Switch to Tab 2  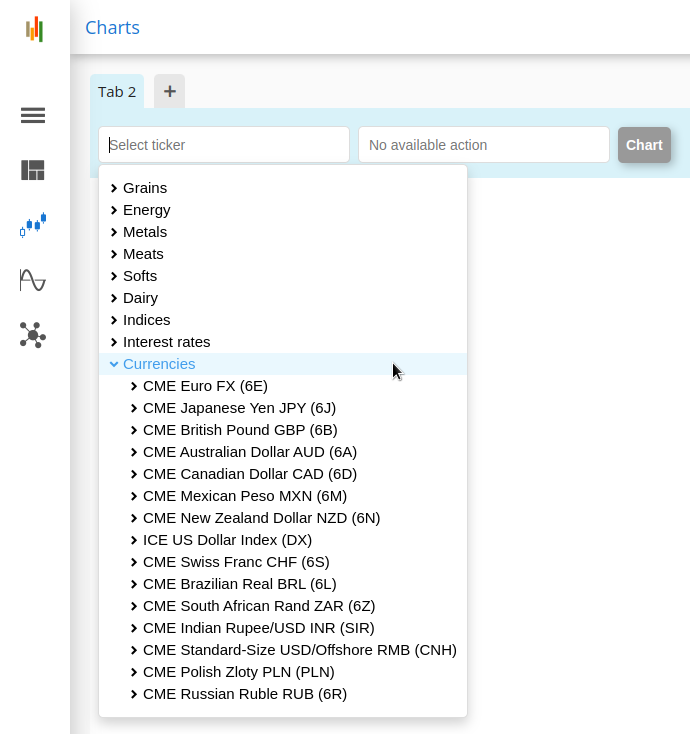click(x=117, y=92)
